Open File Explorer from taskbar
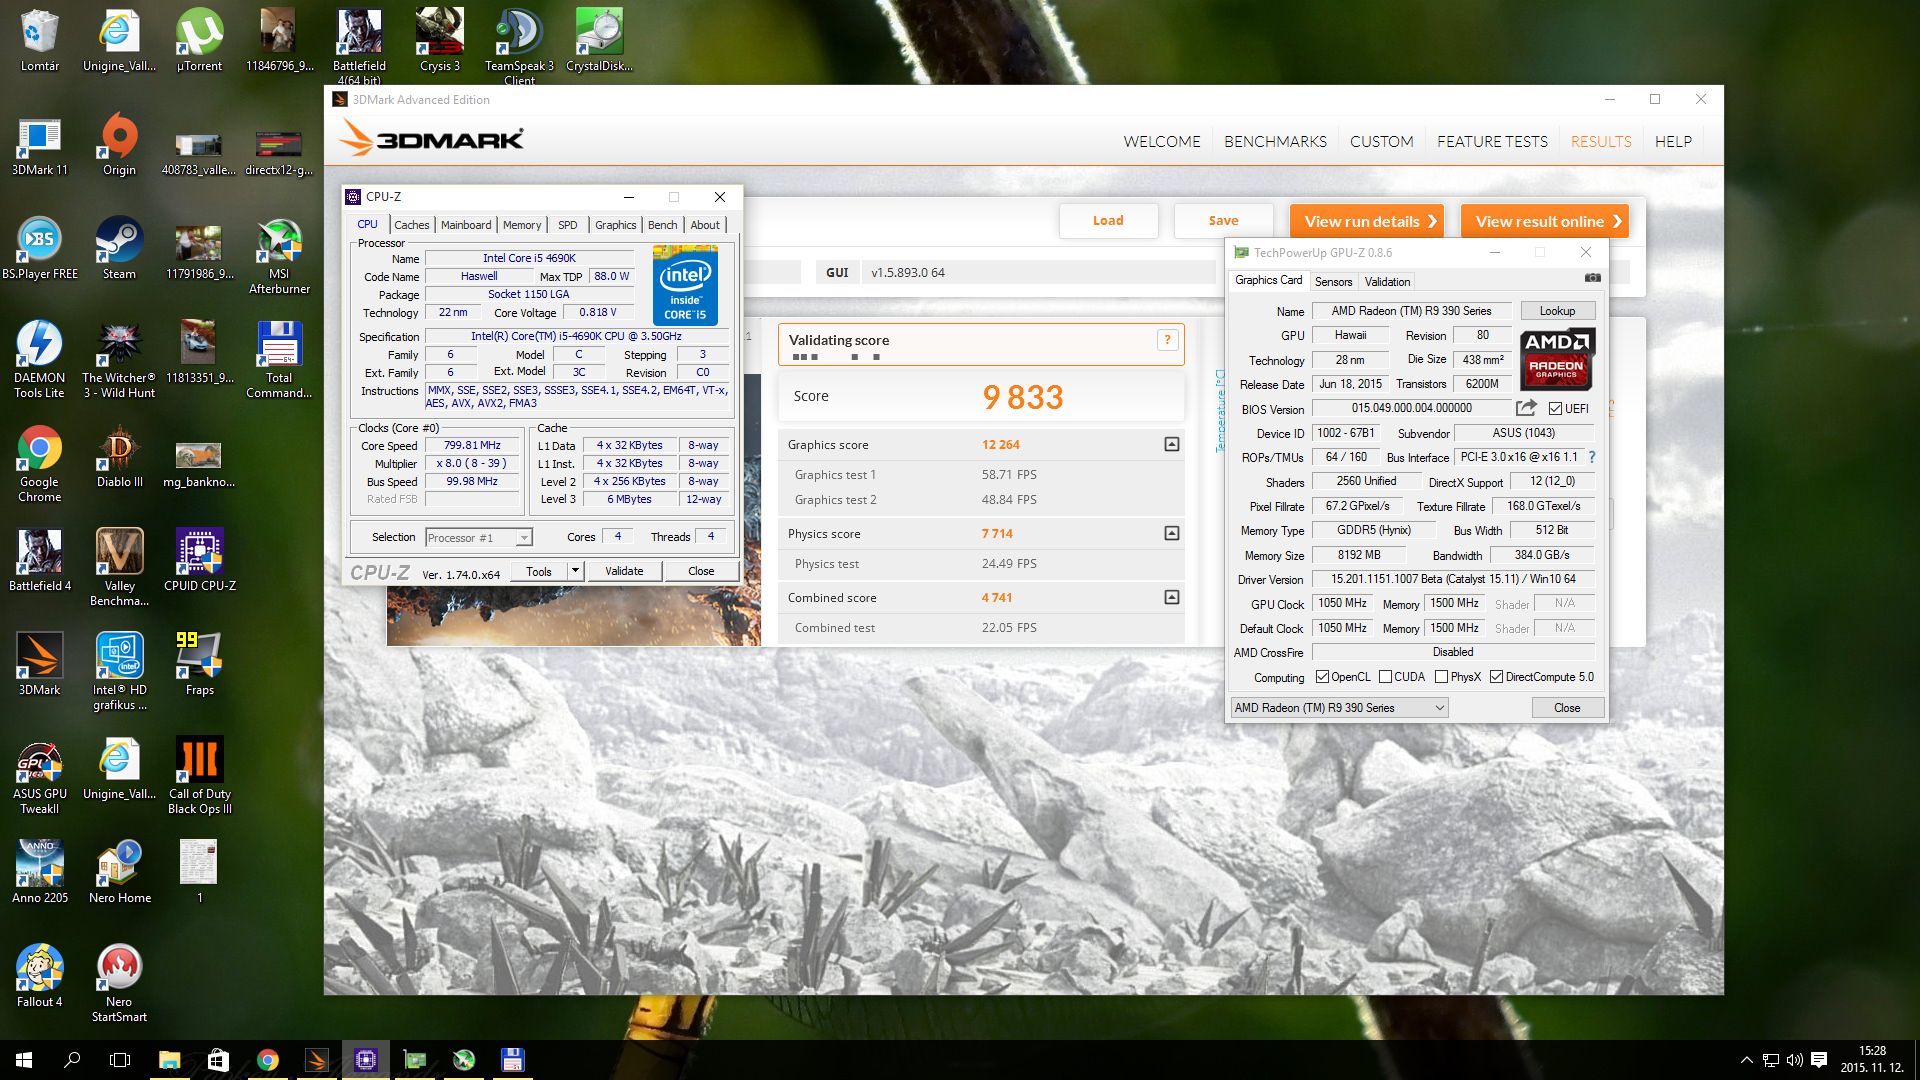 pyautogui.click(x=169, y=1060)
